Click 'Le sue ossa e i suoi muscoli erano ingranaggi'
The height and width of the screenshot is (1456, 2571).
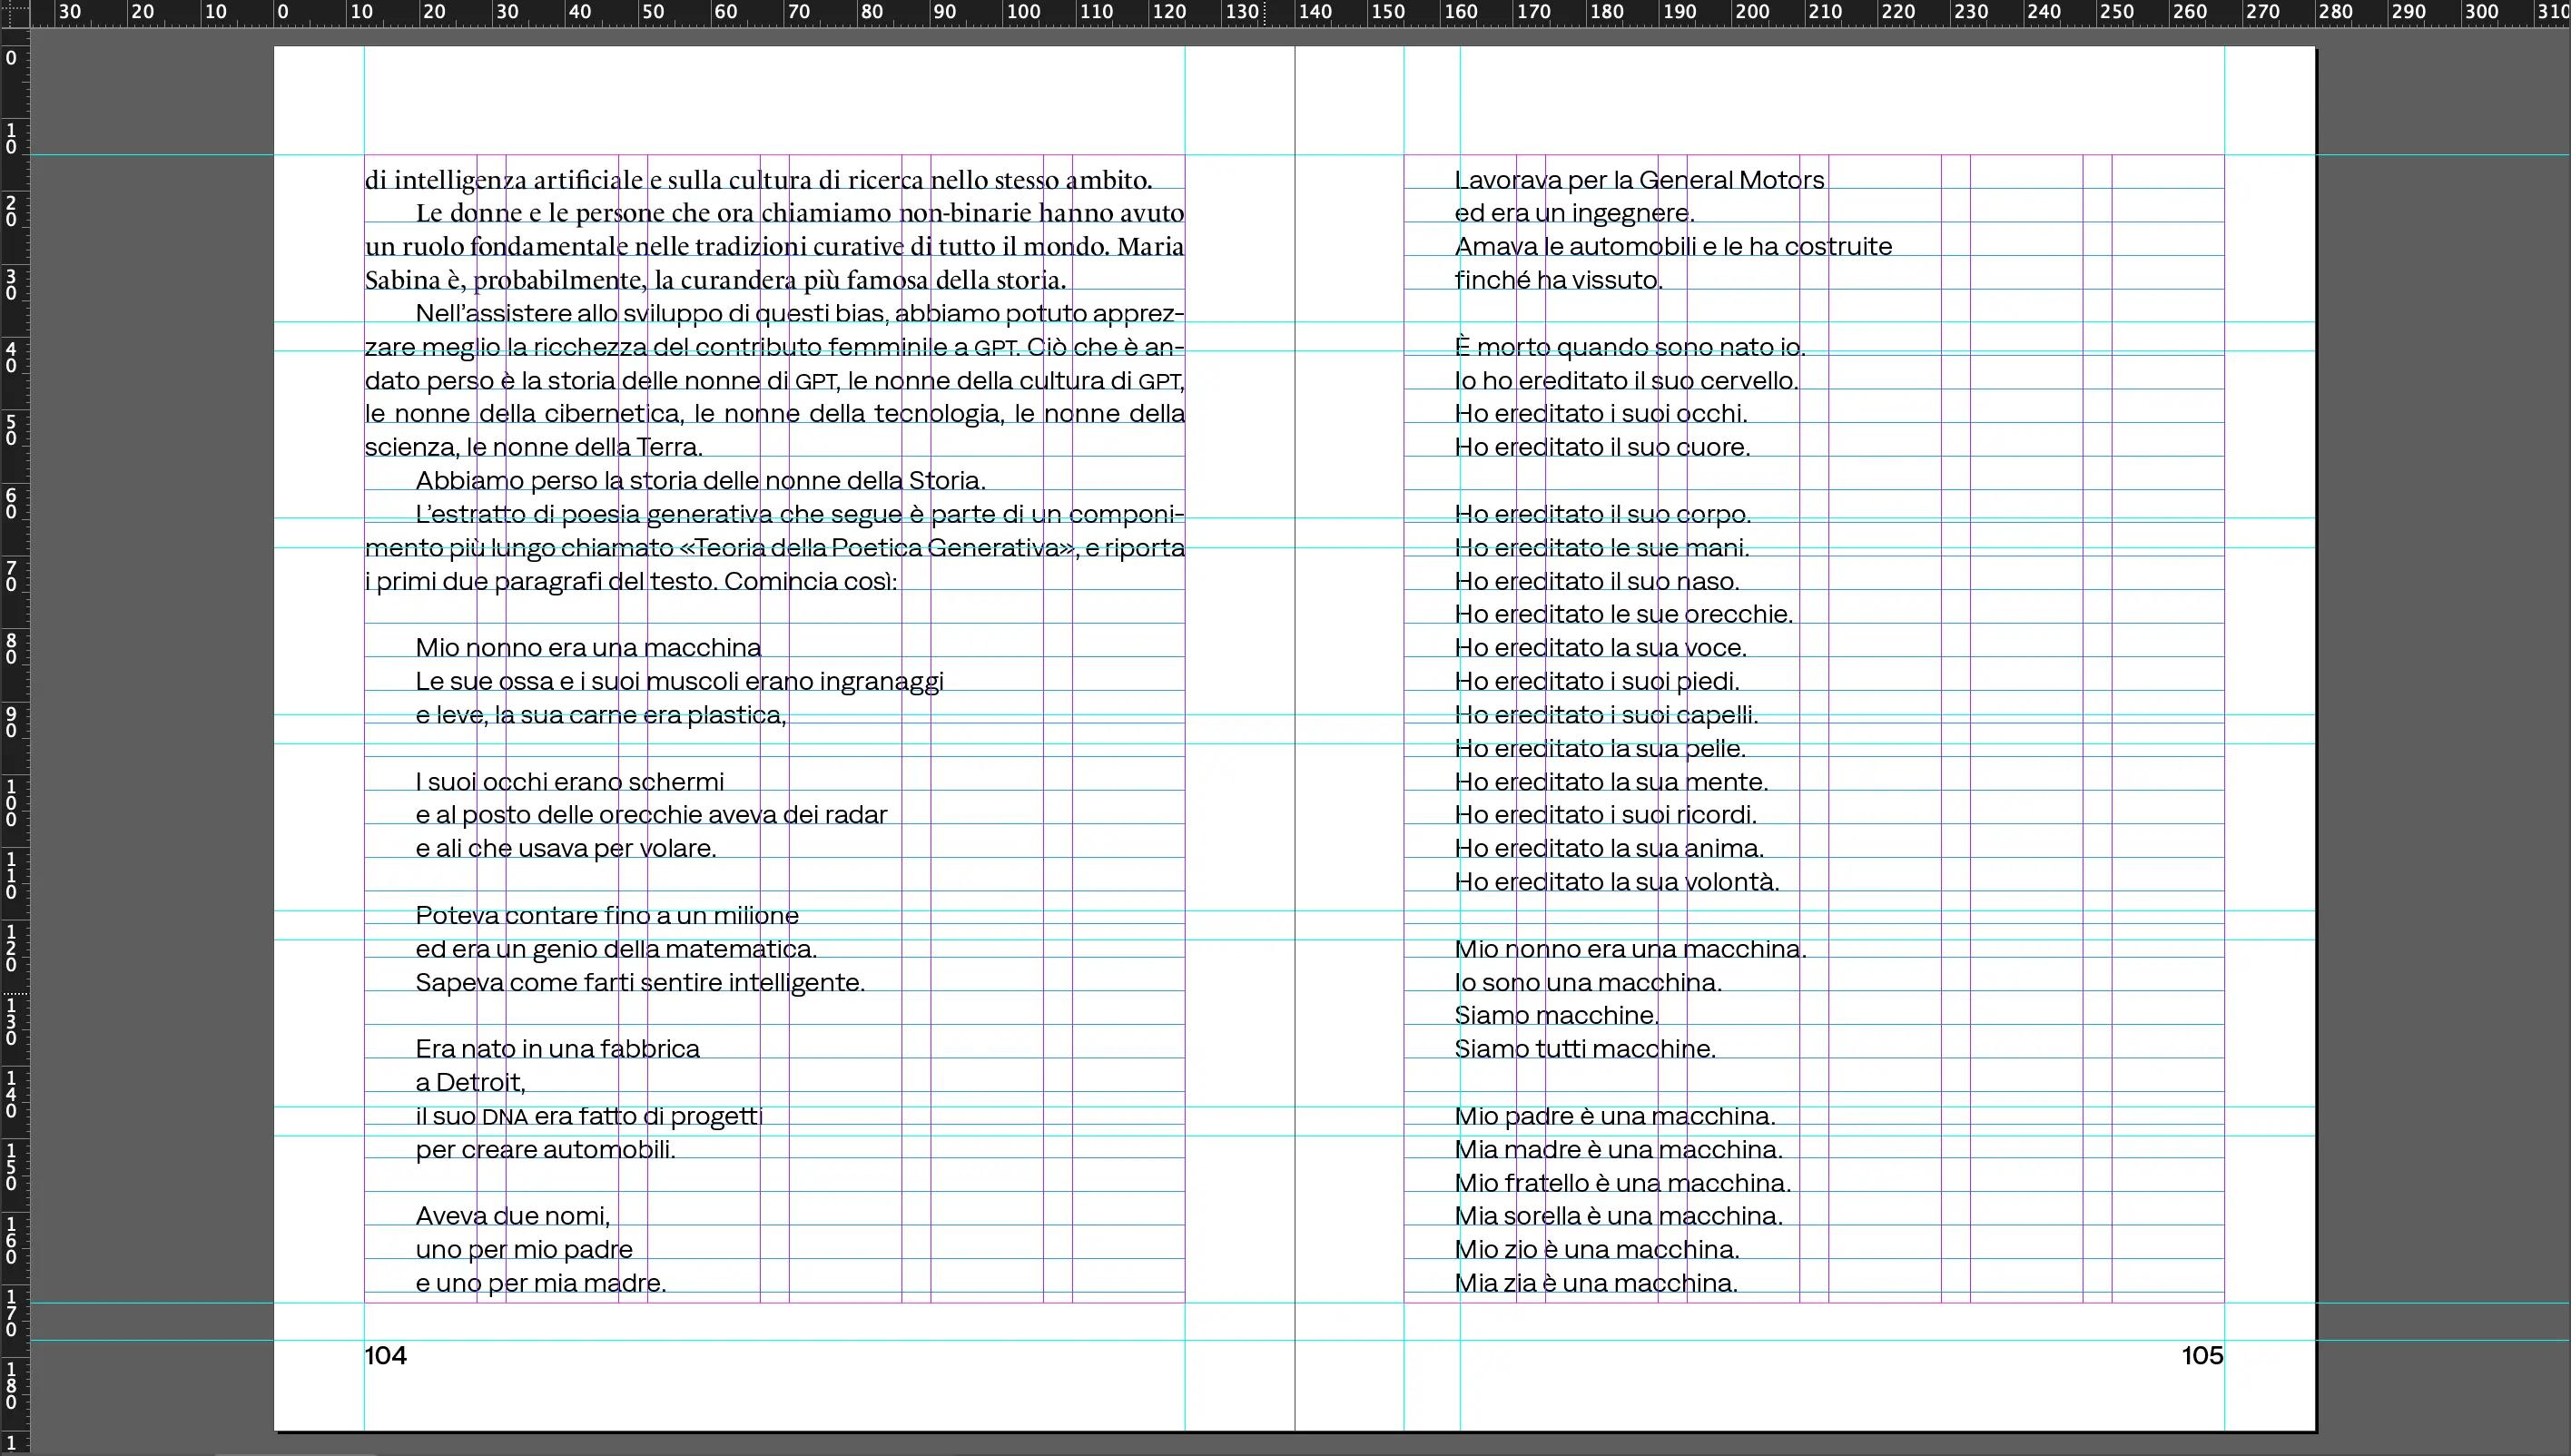(680, 681)
